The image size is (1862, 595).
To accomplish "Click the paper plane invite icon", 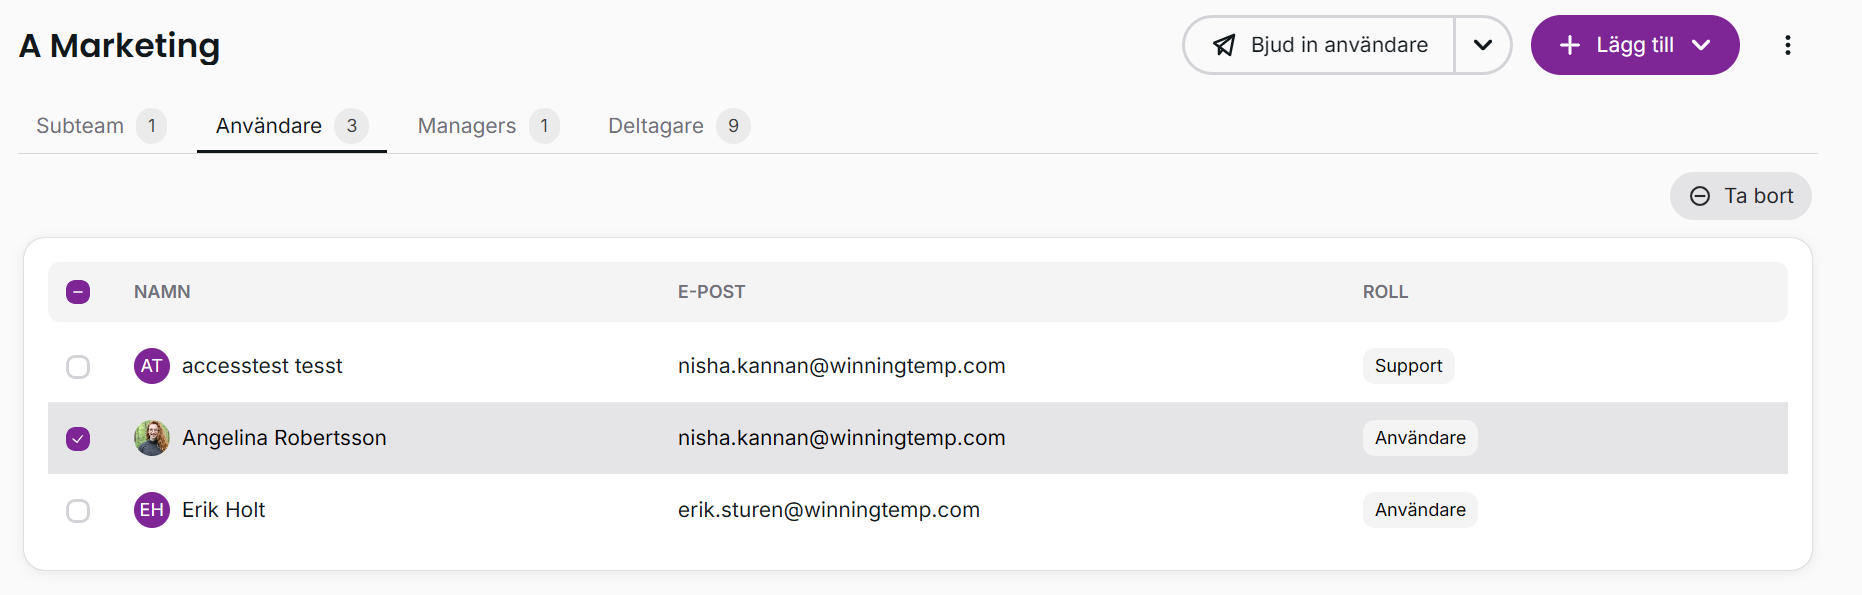I will [x=1224, y=45].
